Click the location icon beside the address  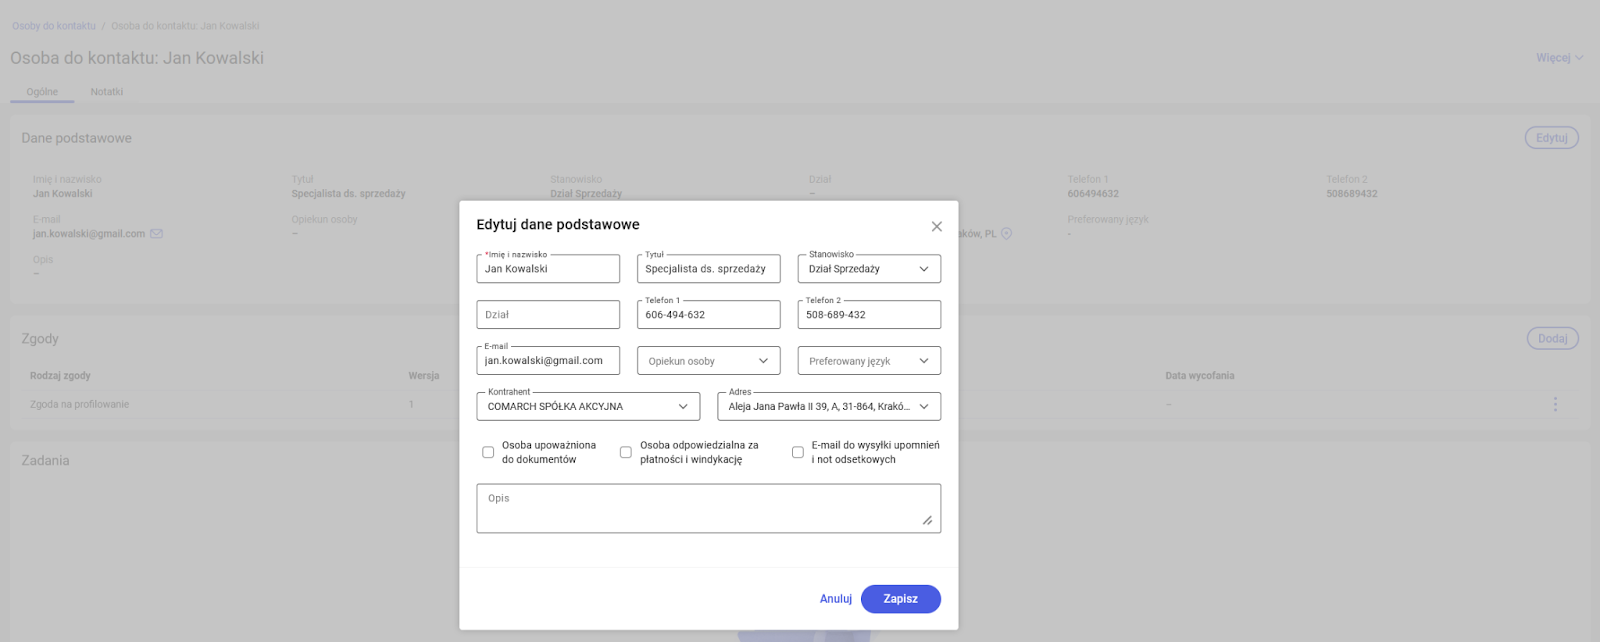point(1007,234)
